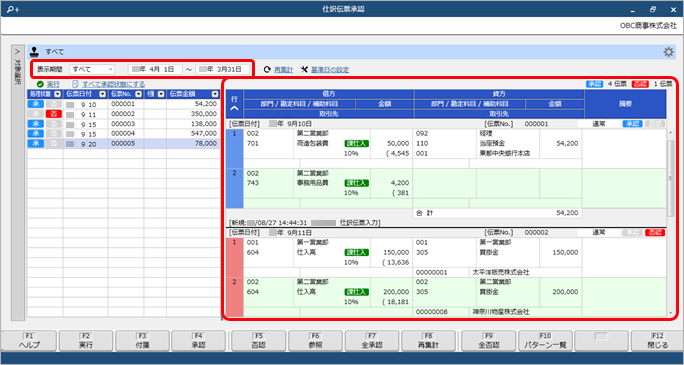
Task: Click 神奈川物産株式会社 supplier text
Action: (x=501, y=312)
